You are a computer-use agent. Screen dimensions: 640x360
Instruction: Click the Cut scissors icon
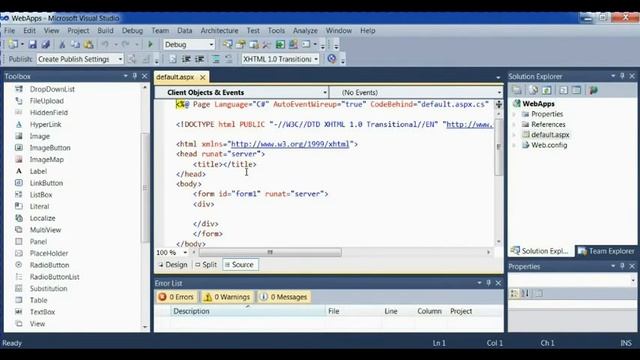coord(62,44)
